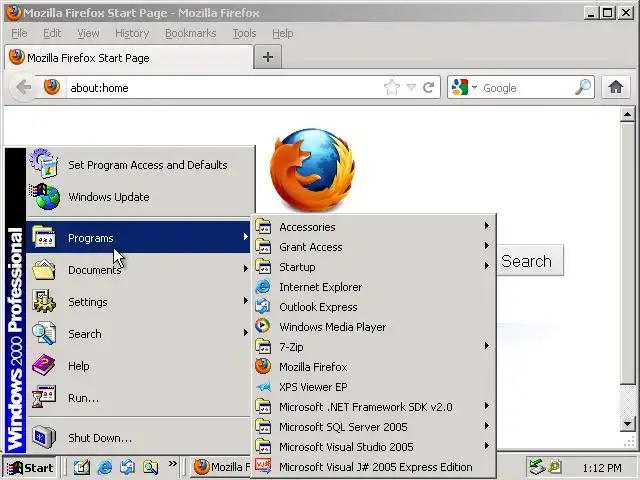
Task: Click the Firefox home button
Action: pyautogui.click(x=616, y=87)
